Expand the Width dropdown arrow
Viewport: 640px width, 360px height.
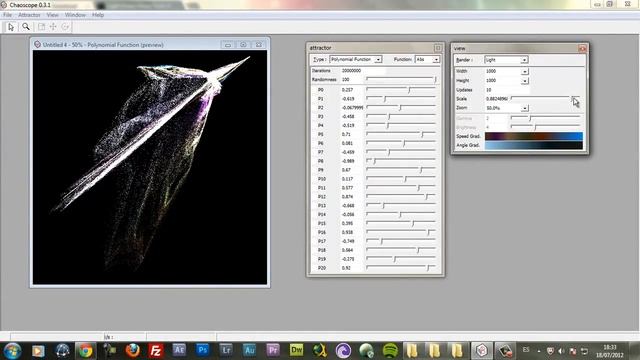coord(524,71)
